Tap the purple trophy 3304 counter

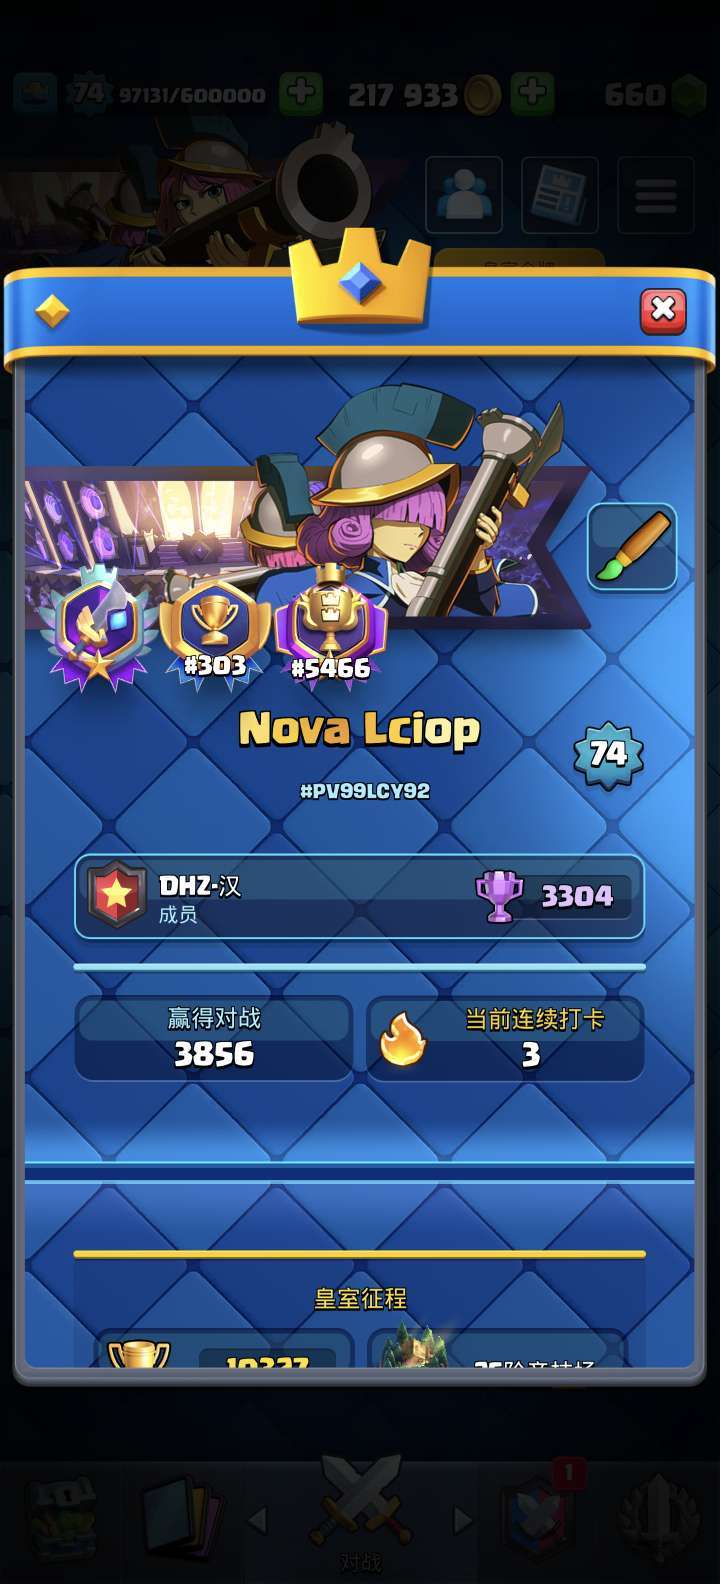coord(552,895)
